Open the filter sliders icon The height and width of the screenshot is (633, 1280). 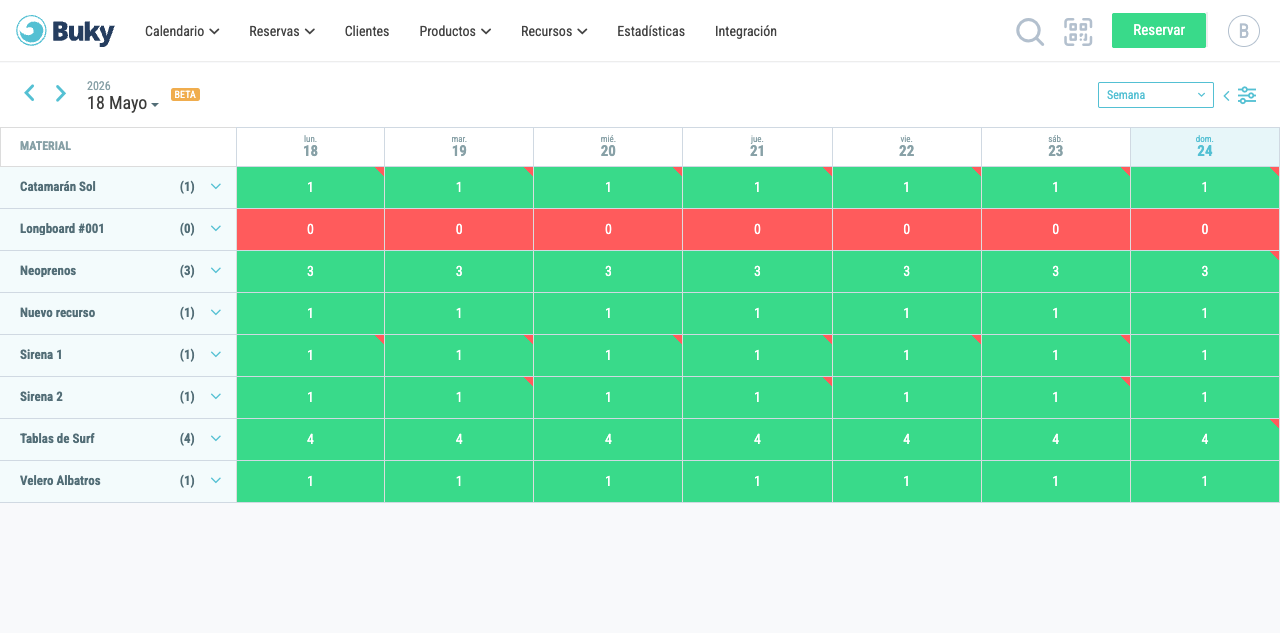[1247, 95]
